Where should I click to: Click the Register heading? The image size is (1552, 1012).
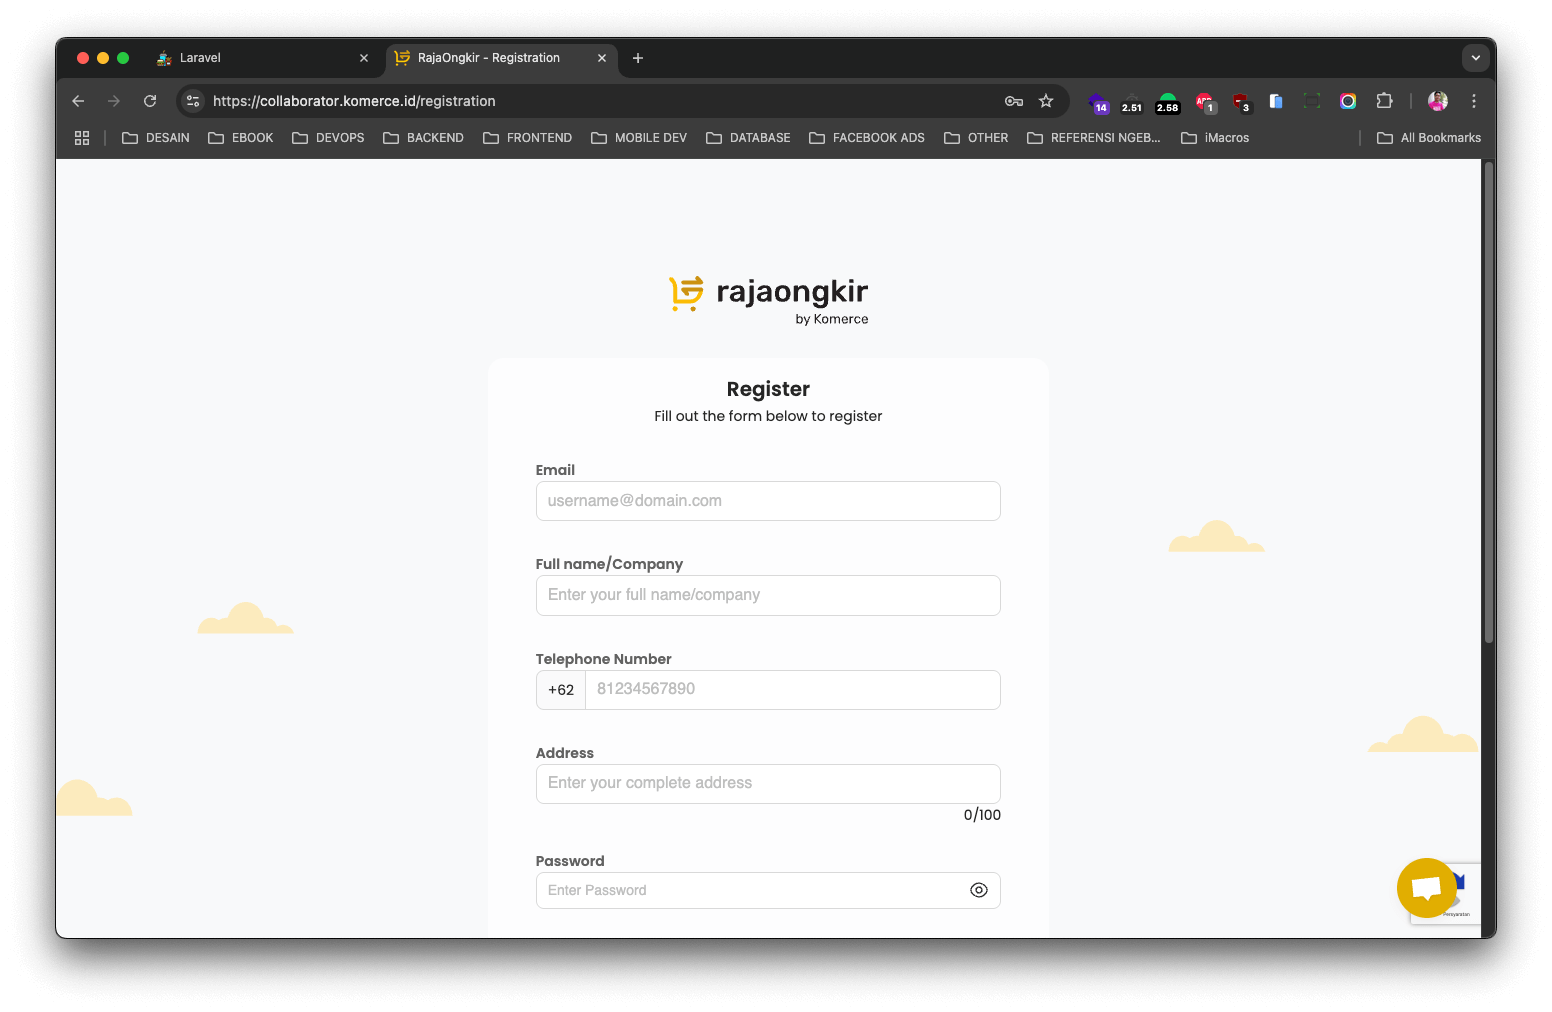(x=768, y=389)
